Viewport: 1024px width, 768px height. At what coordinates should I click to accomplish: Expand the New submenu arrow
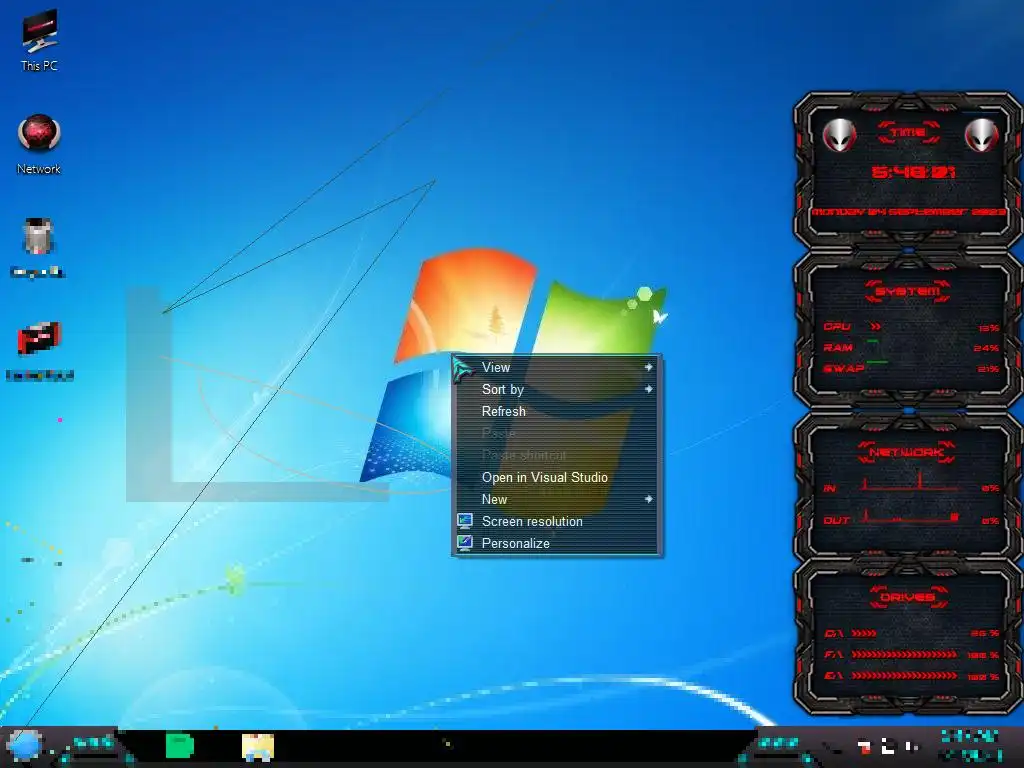pyautogui.click(x=648, y=499)
